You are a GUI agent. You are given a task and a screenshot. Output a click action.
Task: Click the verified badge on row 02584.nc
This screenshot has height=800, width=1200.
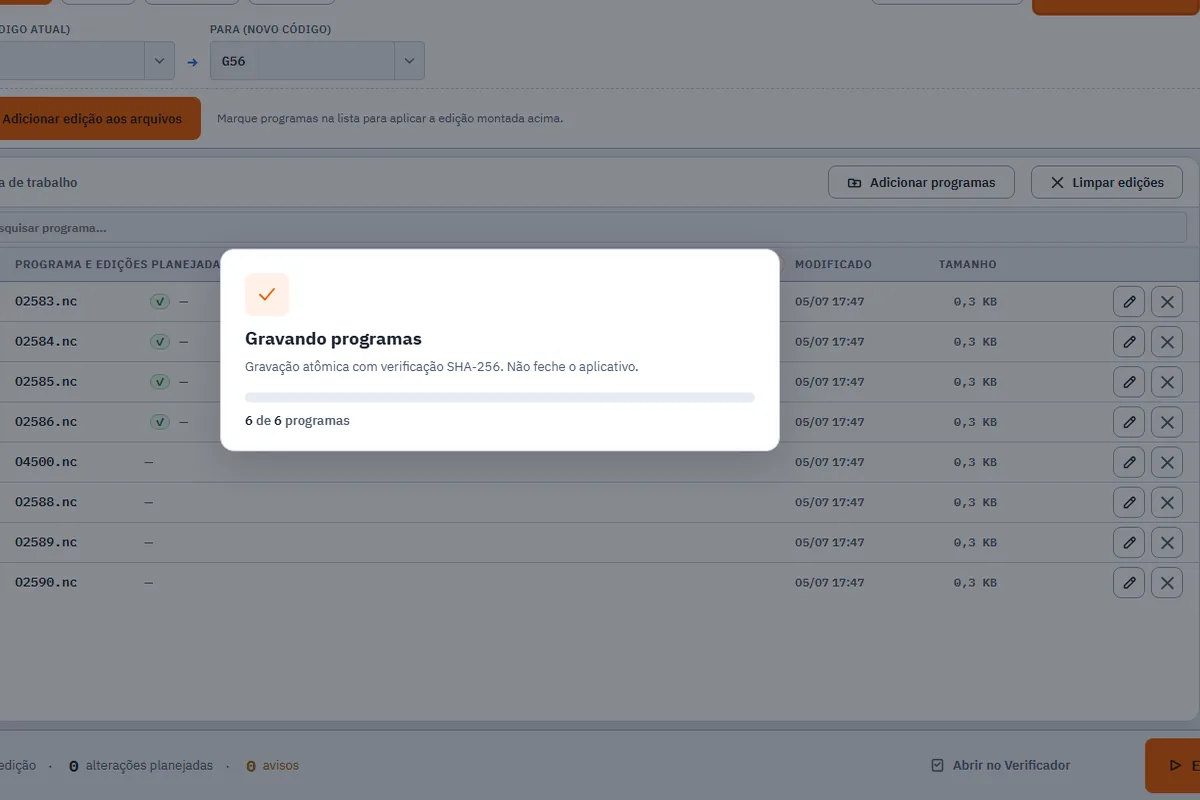coord(160,341)
